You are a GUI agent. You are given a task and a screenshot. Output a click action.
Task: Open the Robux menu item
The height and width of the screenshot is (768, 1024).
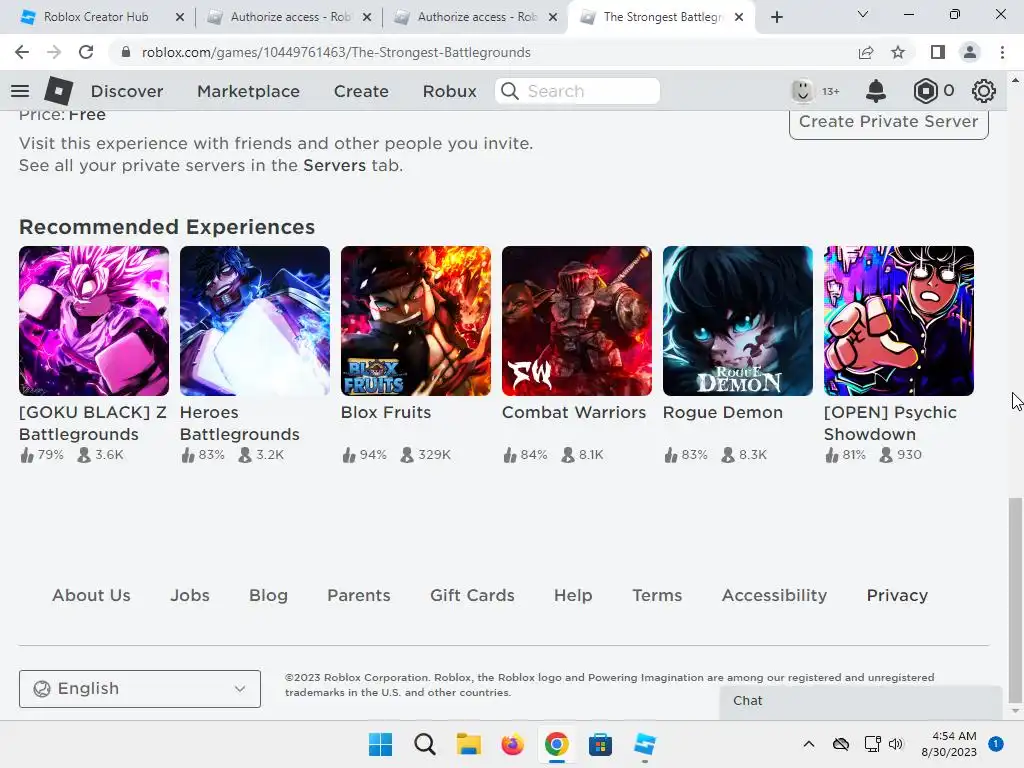point(449,91)
